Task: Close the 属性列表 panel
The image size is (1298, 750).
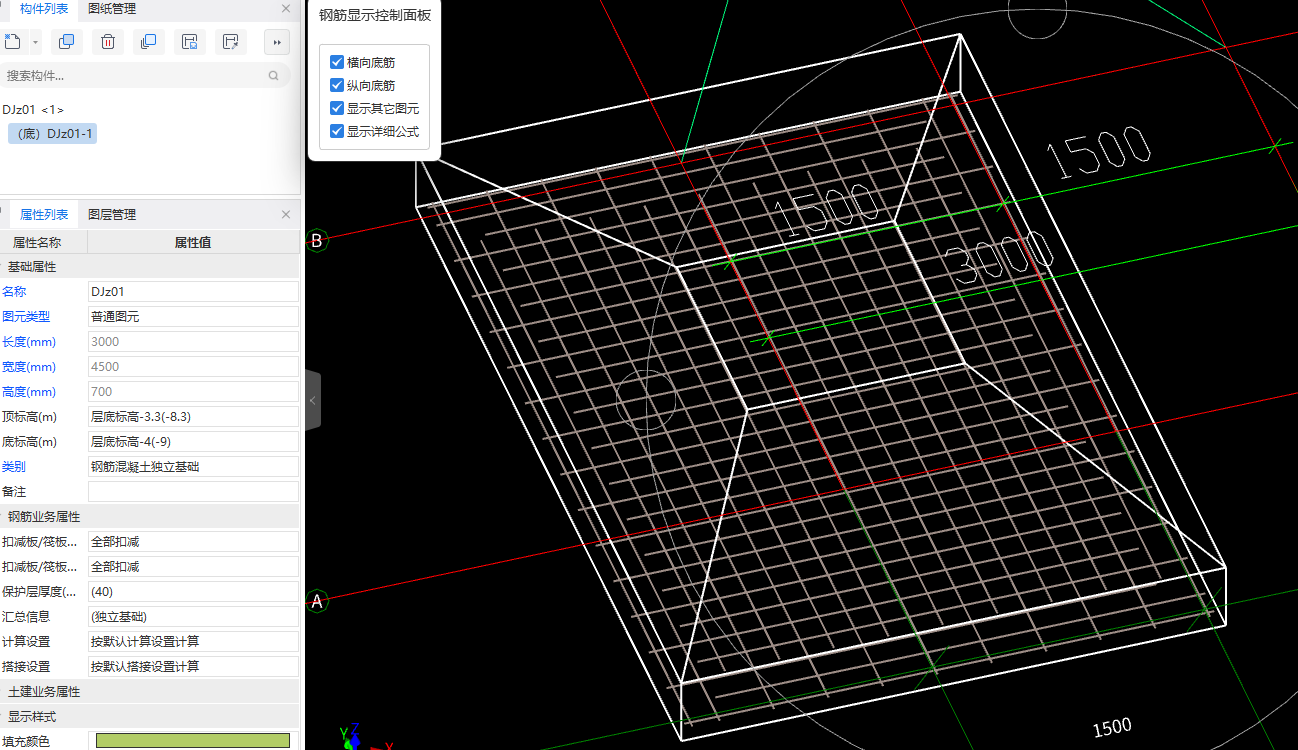Action: 286,214
